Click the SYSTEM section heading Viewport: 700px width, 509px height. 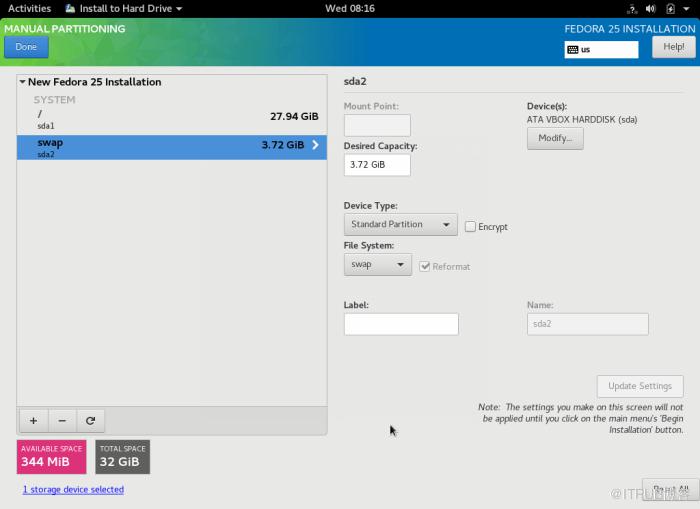coord(54,100)
